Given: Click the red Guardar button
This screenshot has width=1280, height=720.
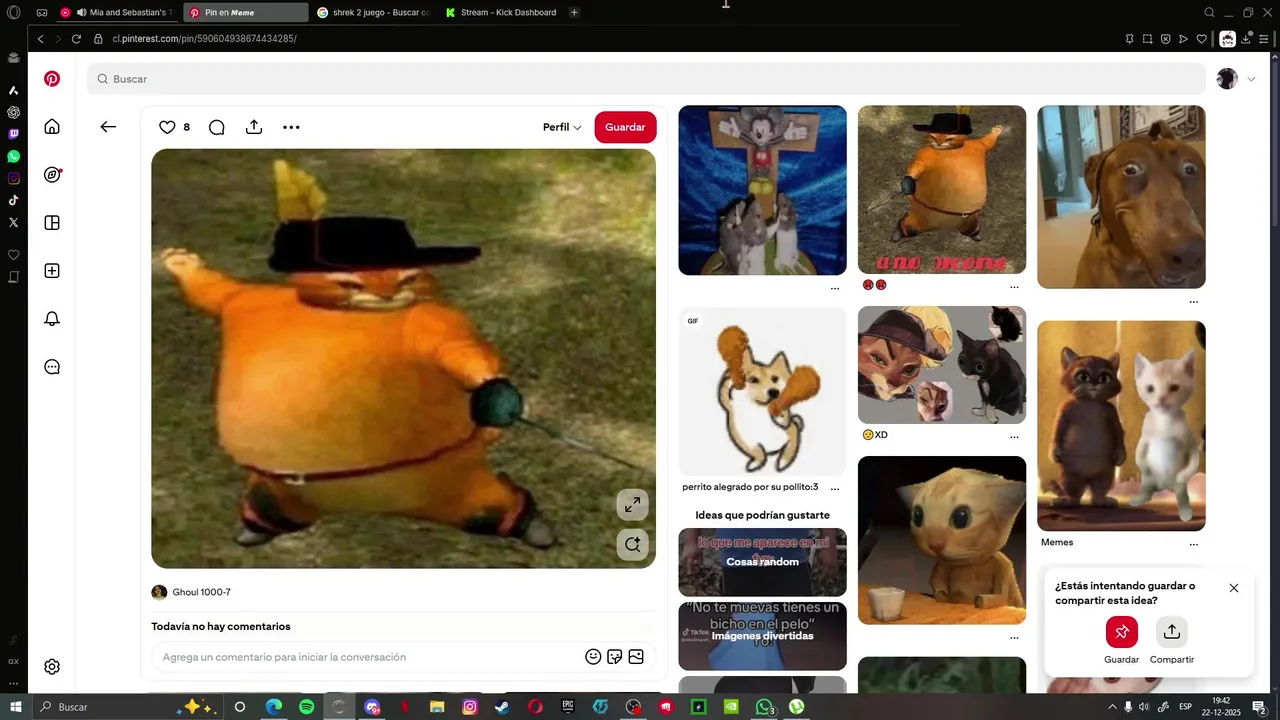Looking at the screenshot, I should click(625, 127).
